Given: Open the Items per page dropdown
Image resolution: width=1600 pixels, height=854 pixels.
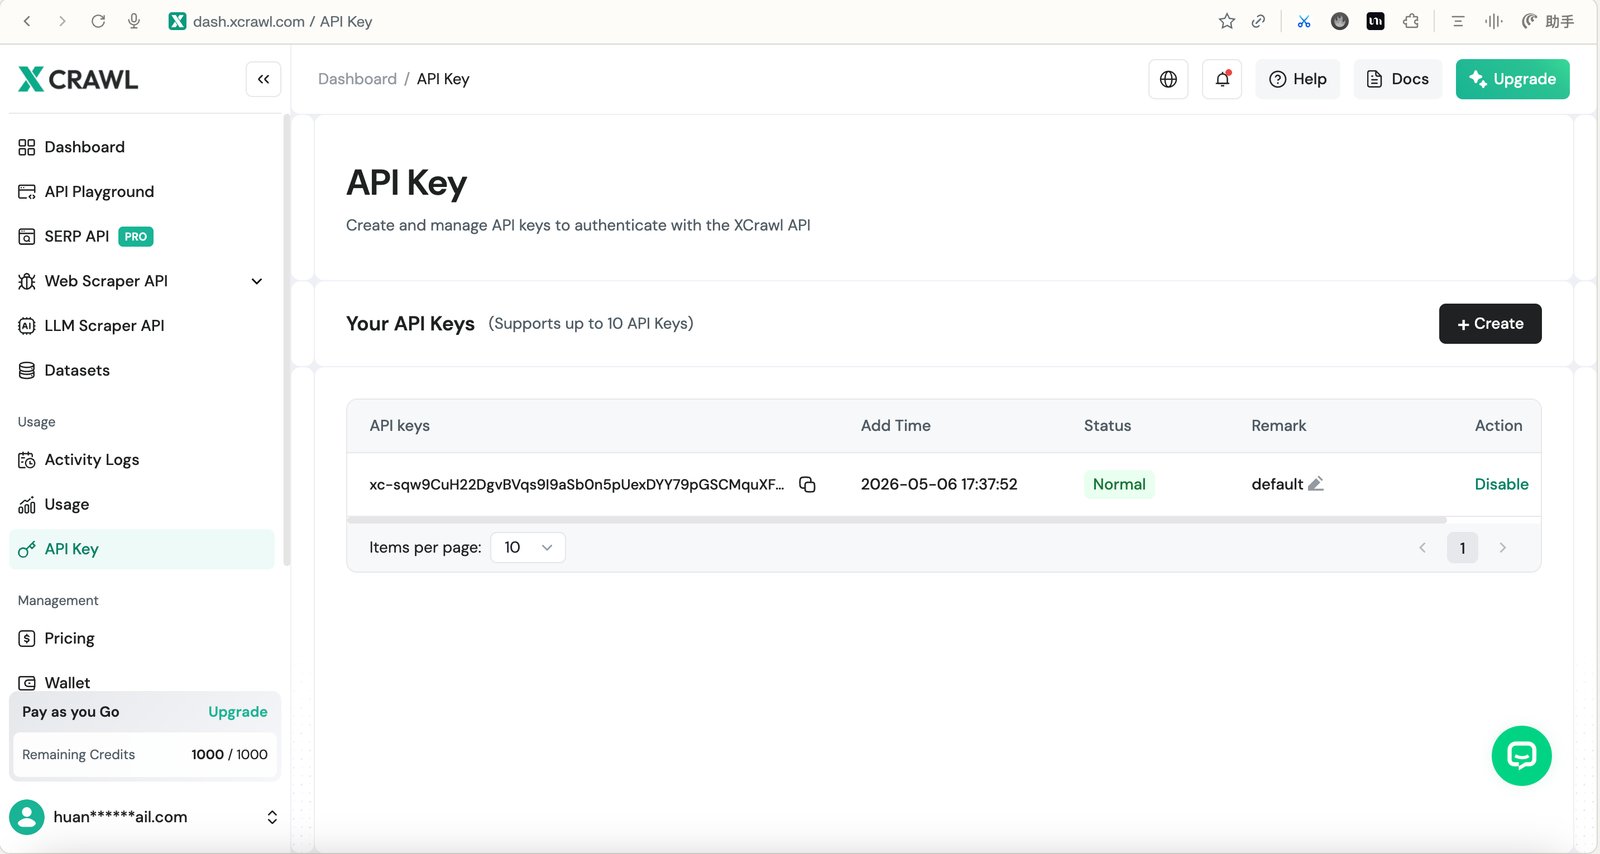Looking at the screenshot, I should 528,547.
